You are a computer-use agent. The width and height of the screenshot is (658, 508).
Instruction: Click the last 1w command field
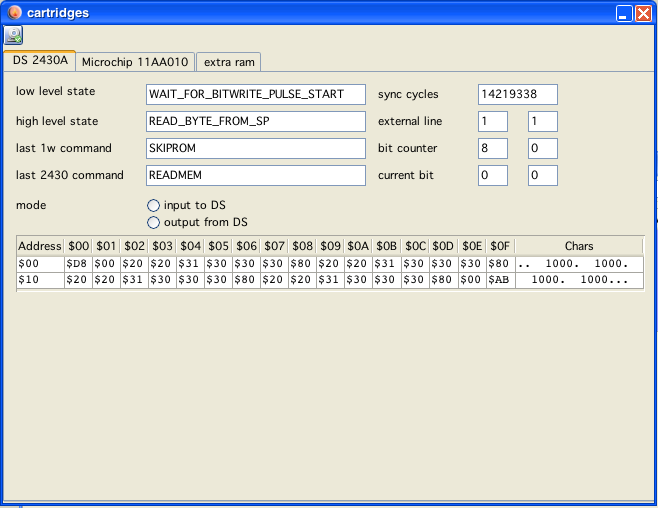[256, 148]
